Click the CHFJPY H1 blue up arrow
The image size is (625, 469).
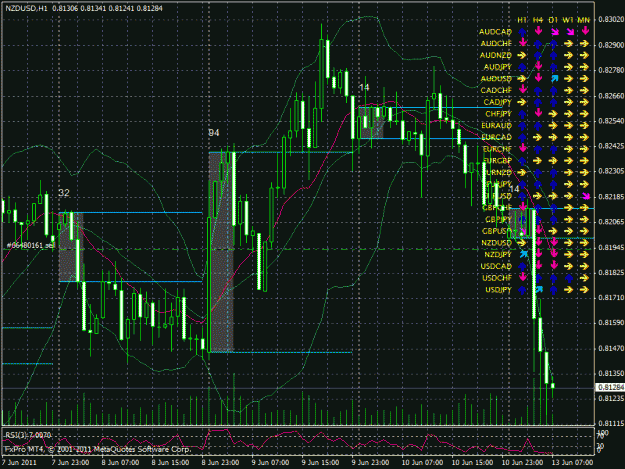click(522, 114)
